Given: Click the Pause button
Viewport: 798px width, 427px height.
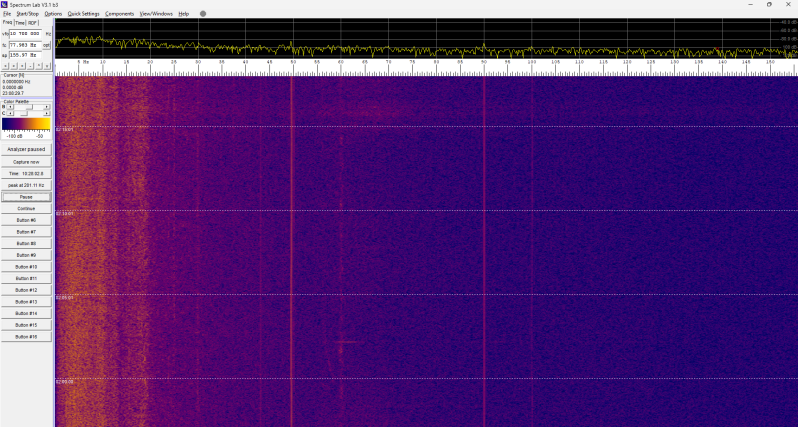Looking at the screenshot, I should (x=26, y=197).
